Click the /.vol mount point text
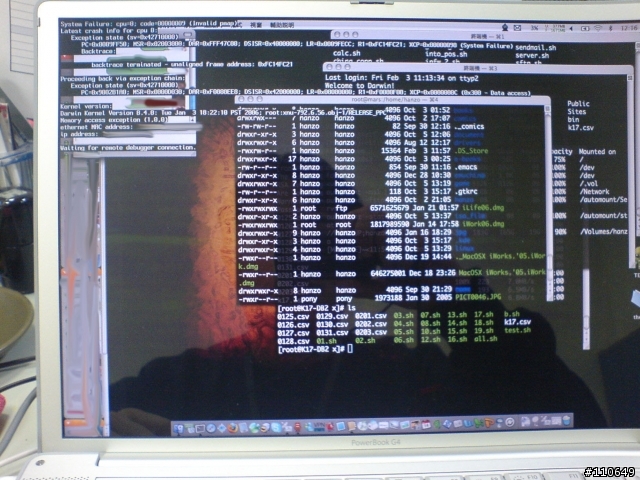This screenshot has height=480, width=640. 589,183
